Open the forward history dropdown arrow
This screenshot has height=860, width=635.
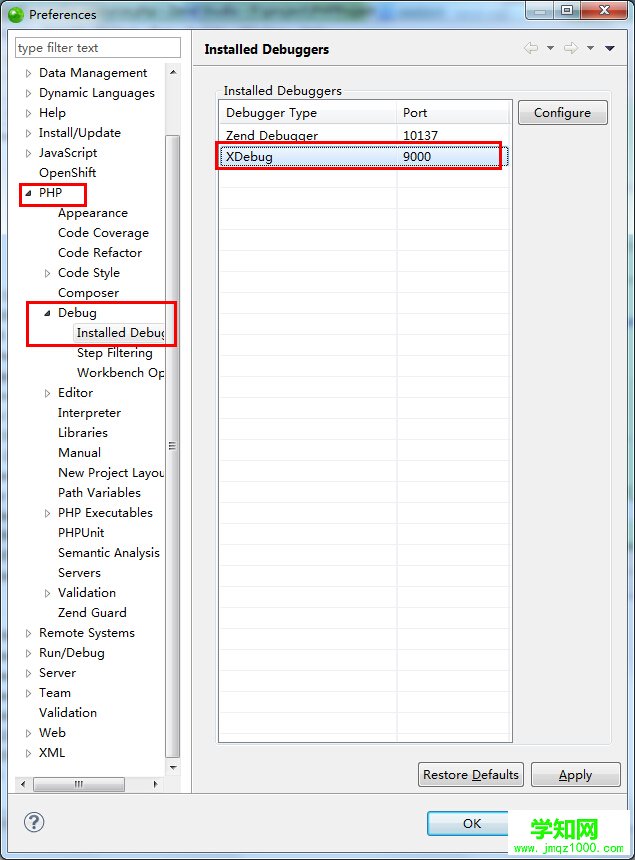(590, 48)
